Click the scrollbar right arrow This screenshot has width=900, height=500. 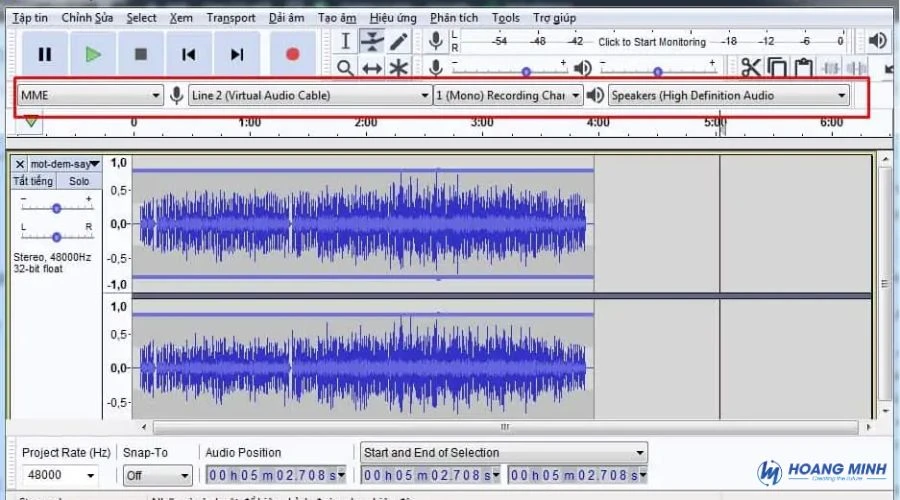click(868, 427)
